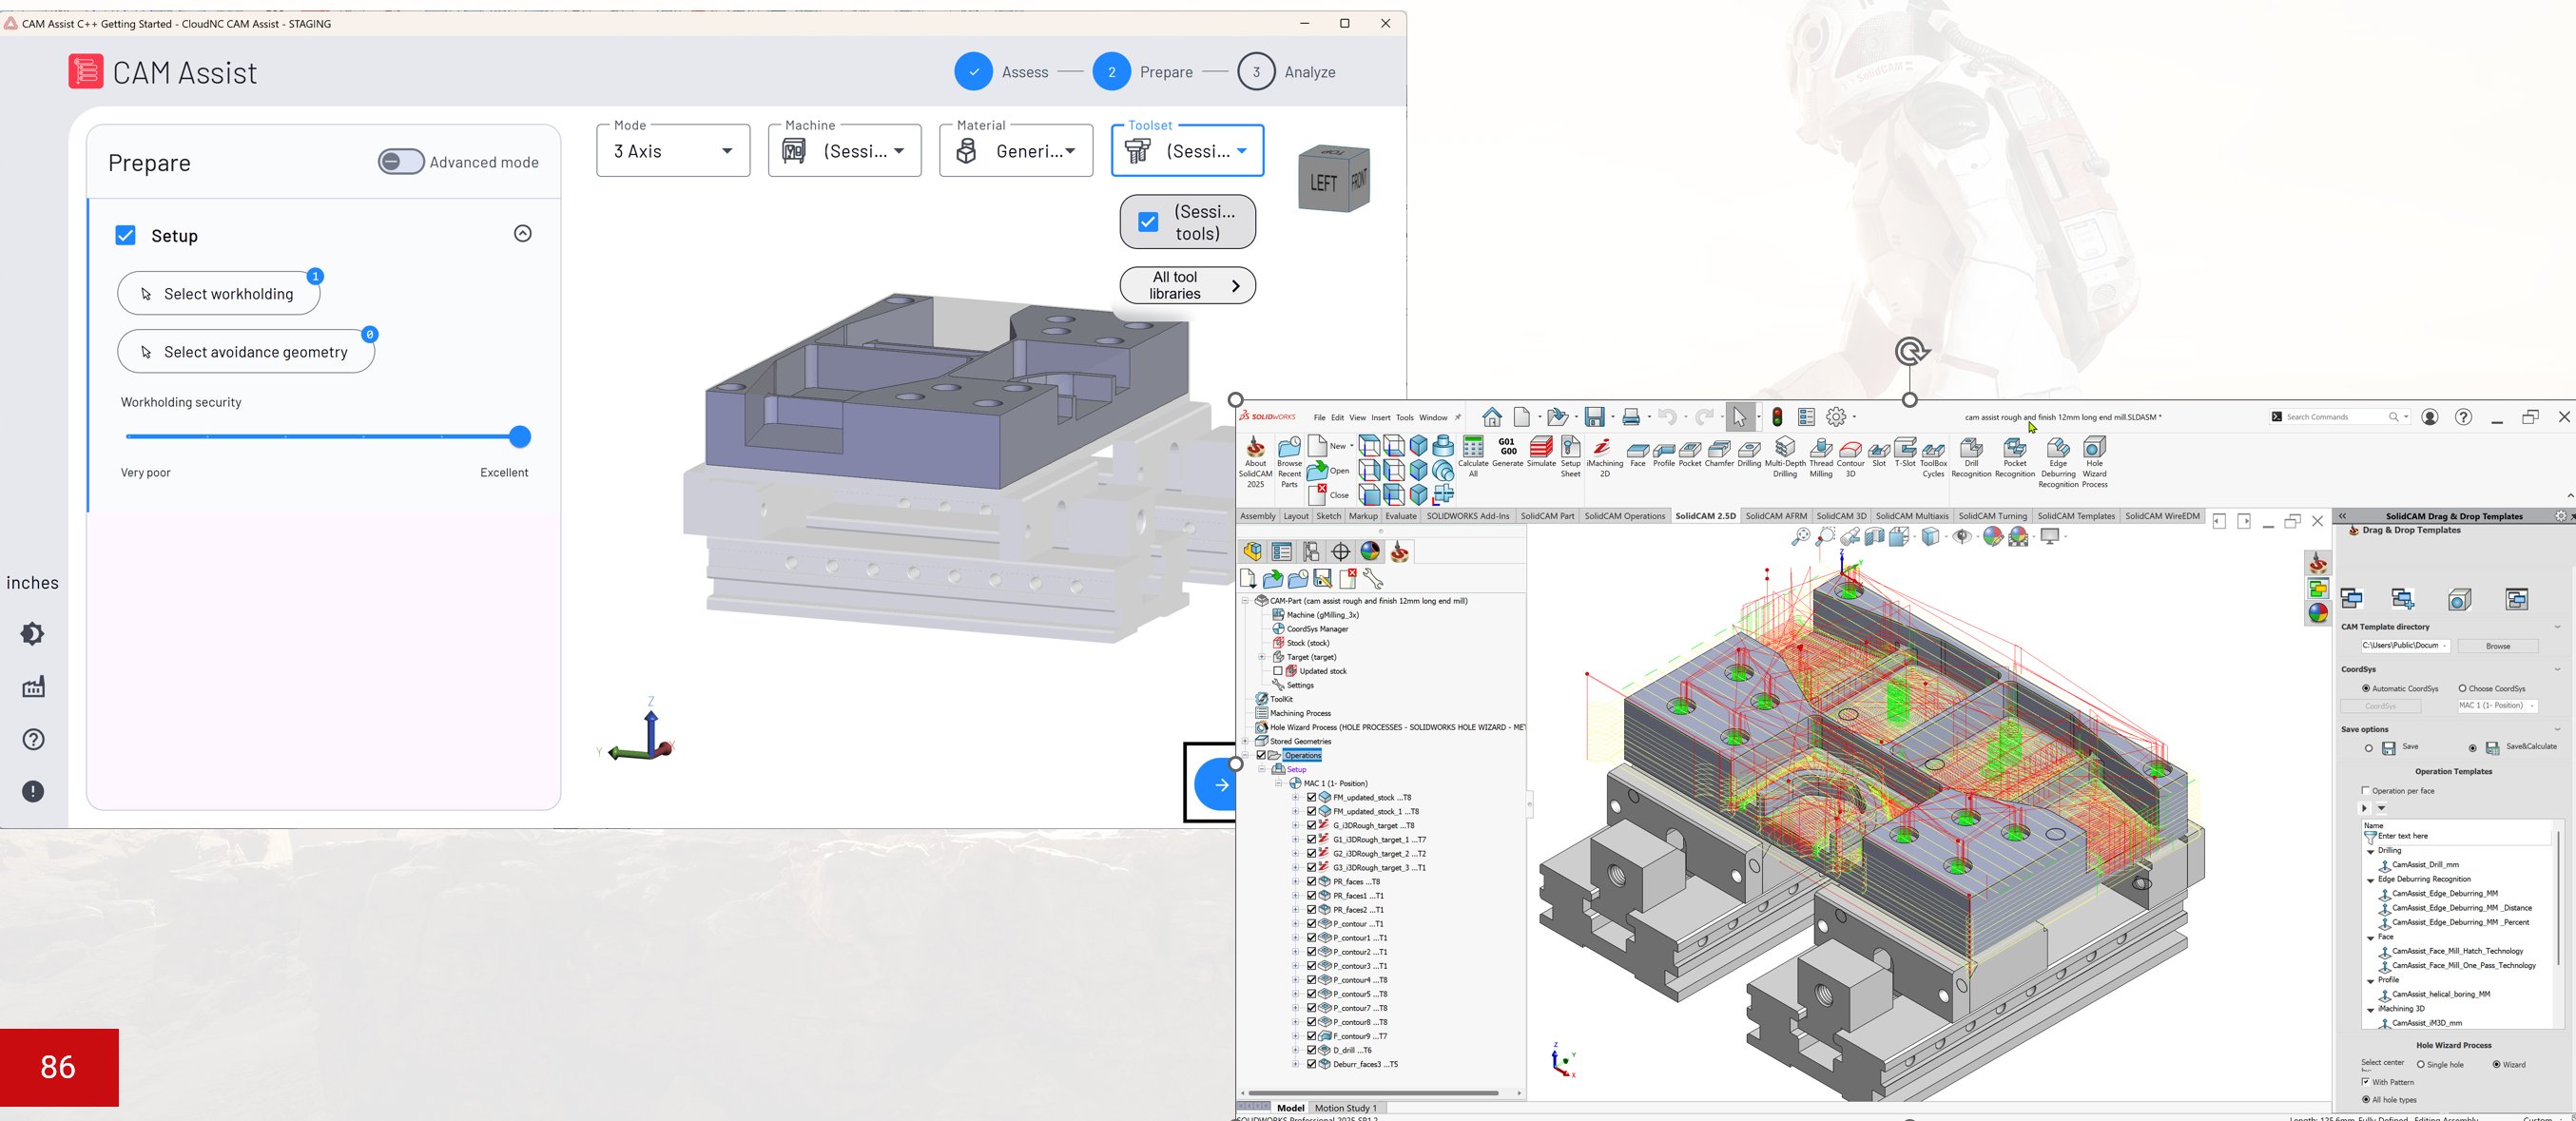Click the alert icon in CAM Assist sidebar
Image resolution: width=2576 pixels, height=1121 pixels.
[33, 791]
